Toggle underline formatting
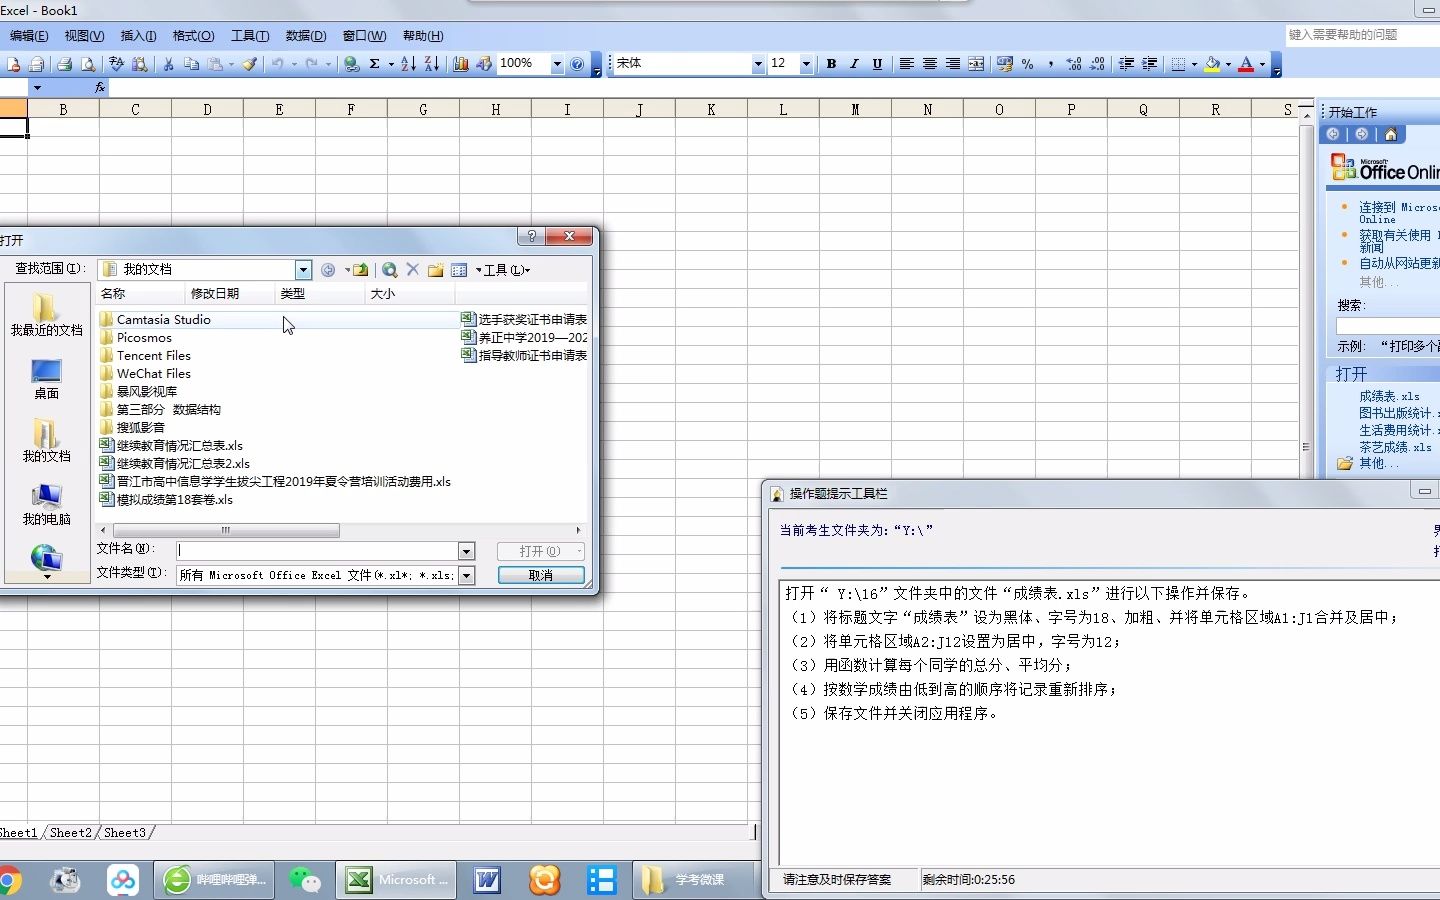Image resolution: width=1440 pixels, height=900 pixels. tap(877, 63)
